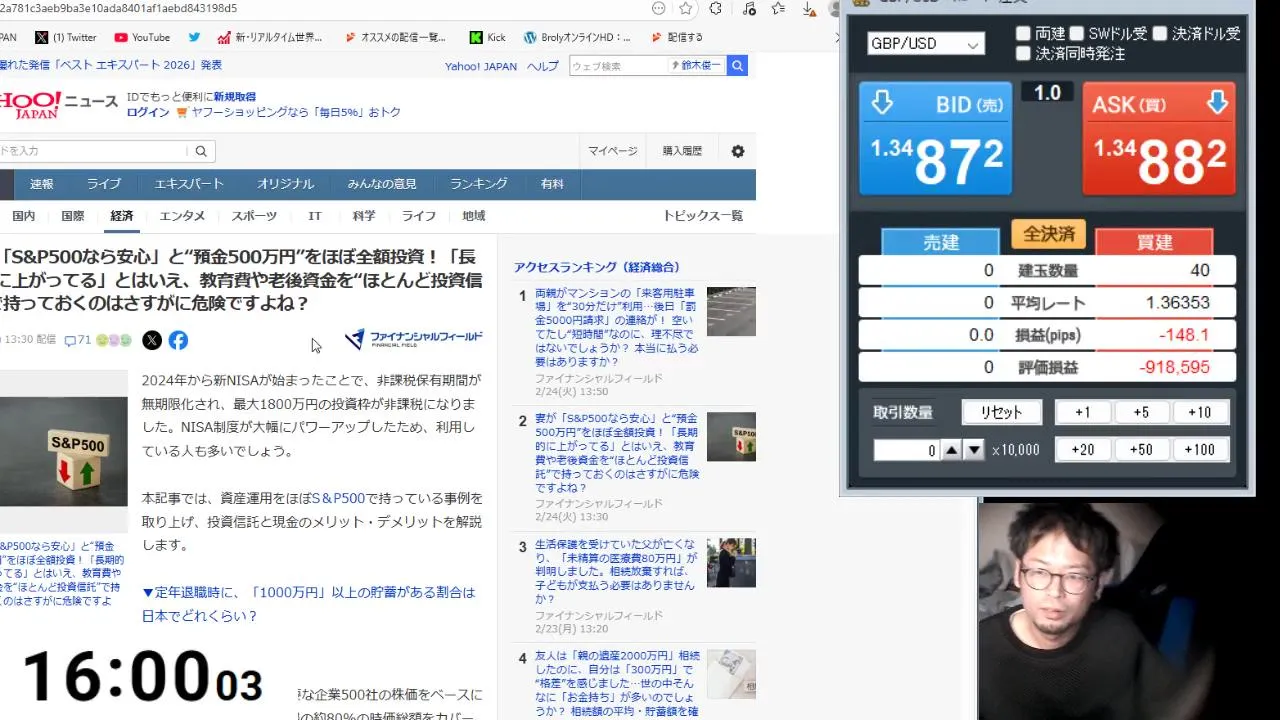Click the ASK buy price panel
This screenshot has height=720, width=1280.
1159,138
